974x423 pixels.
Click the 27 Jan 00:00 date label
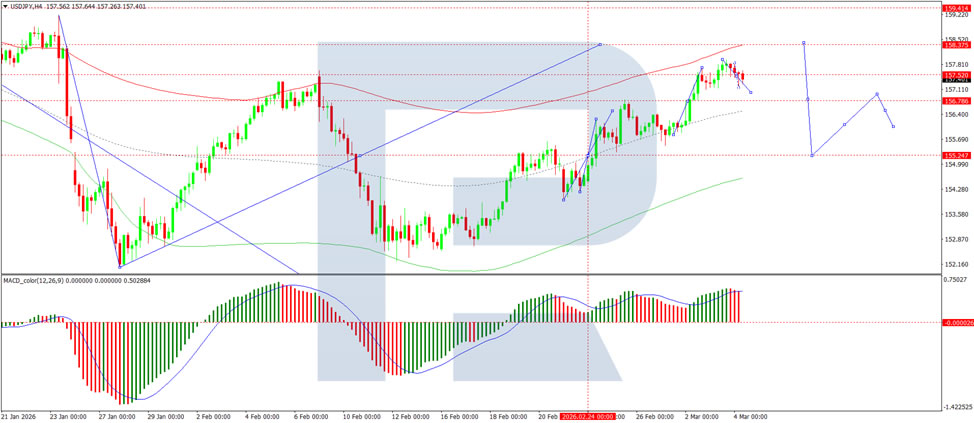118,416
